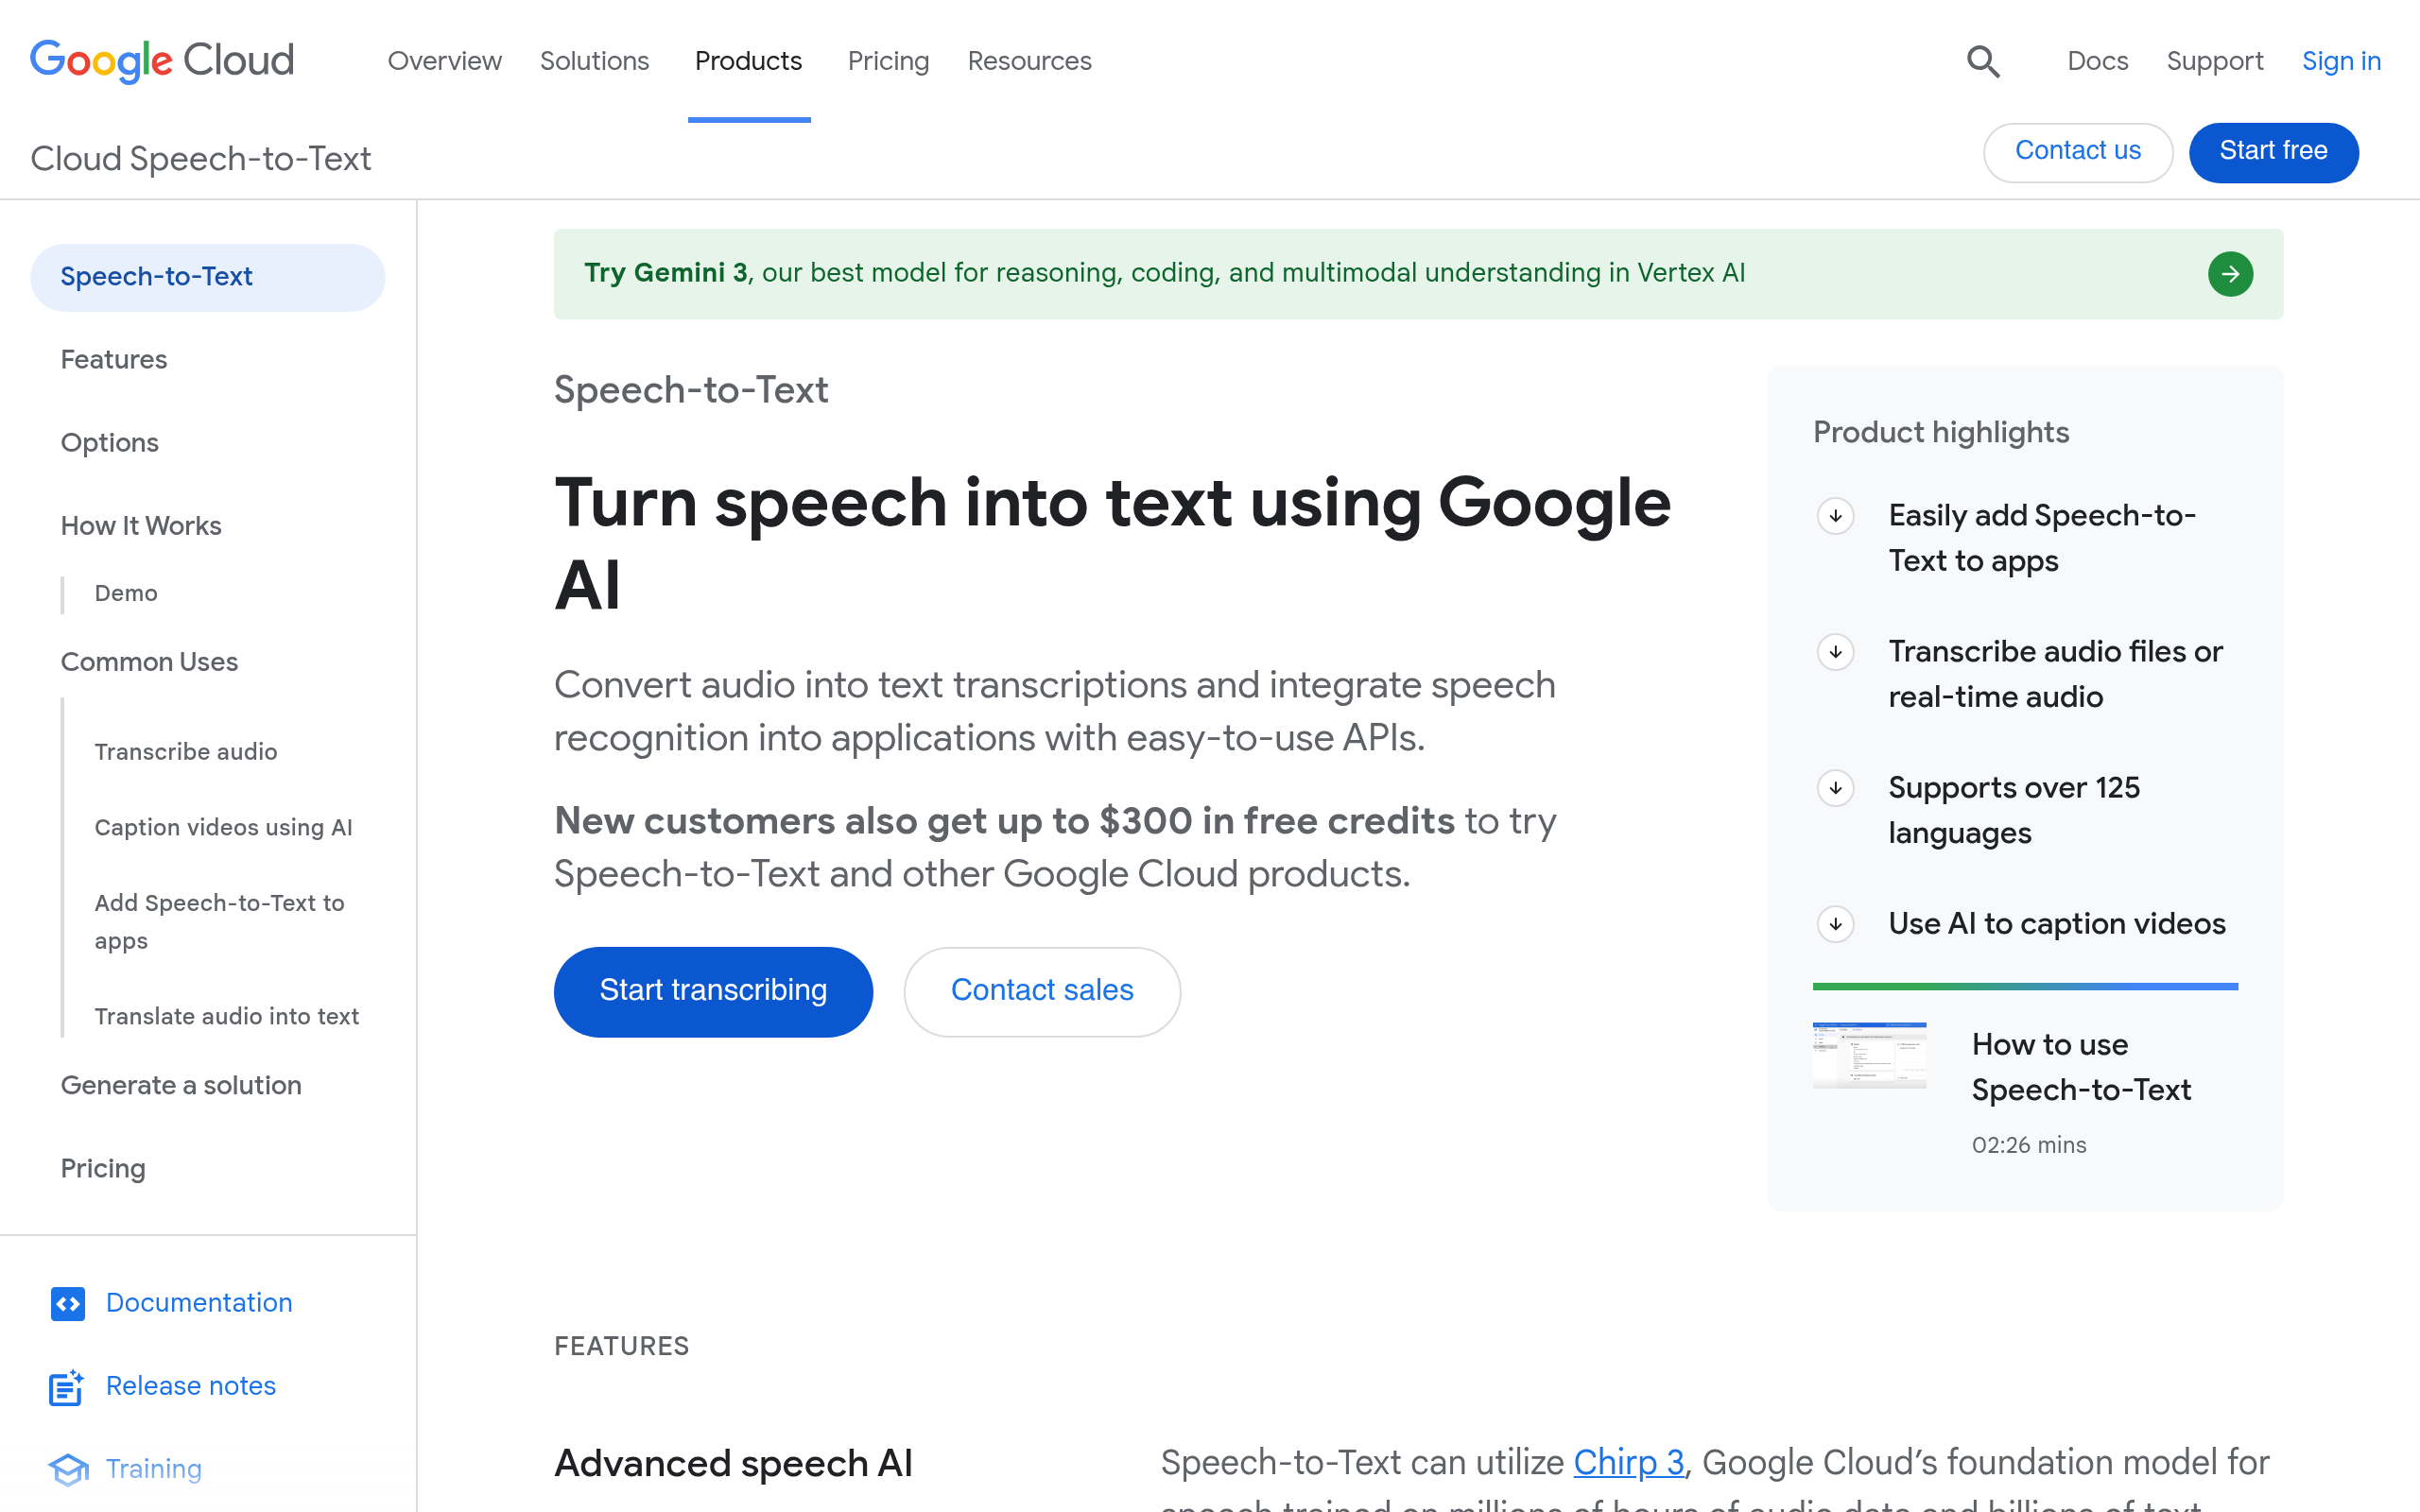The image size is (2420, 1512).
Task: Expand the How It Works section
Action: (141, 525)
